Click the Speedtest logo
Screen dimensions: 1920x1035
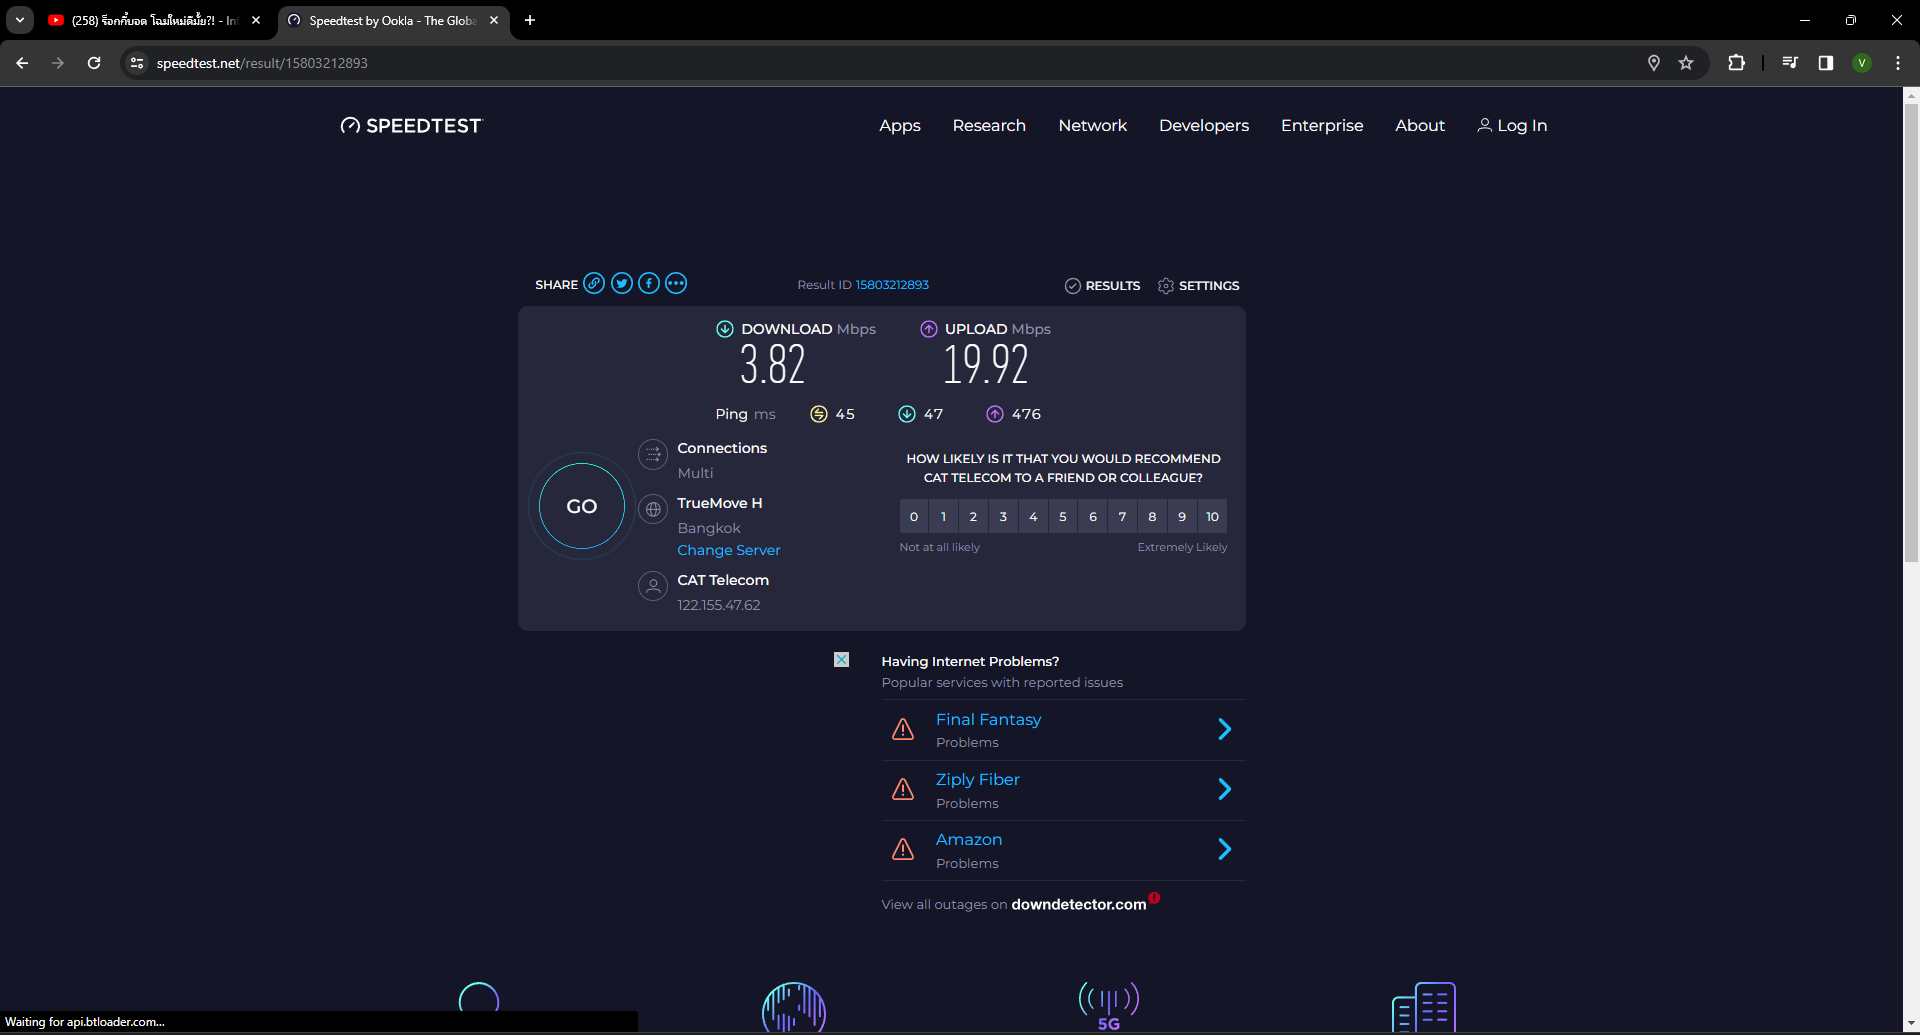(411, 125)
